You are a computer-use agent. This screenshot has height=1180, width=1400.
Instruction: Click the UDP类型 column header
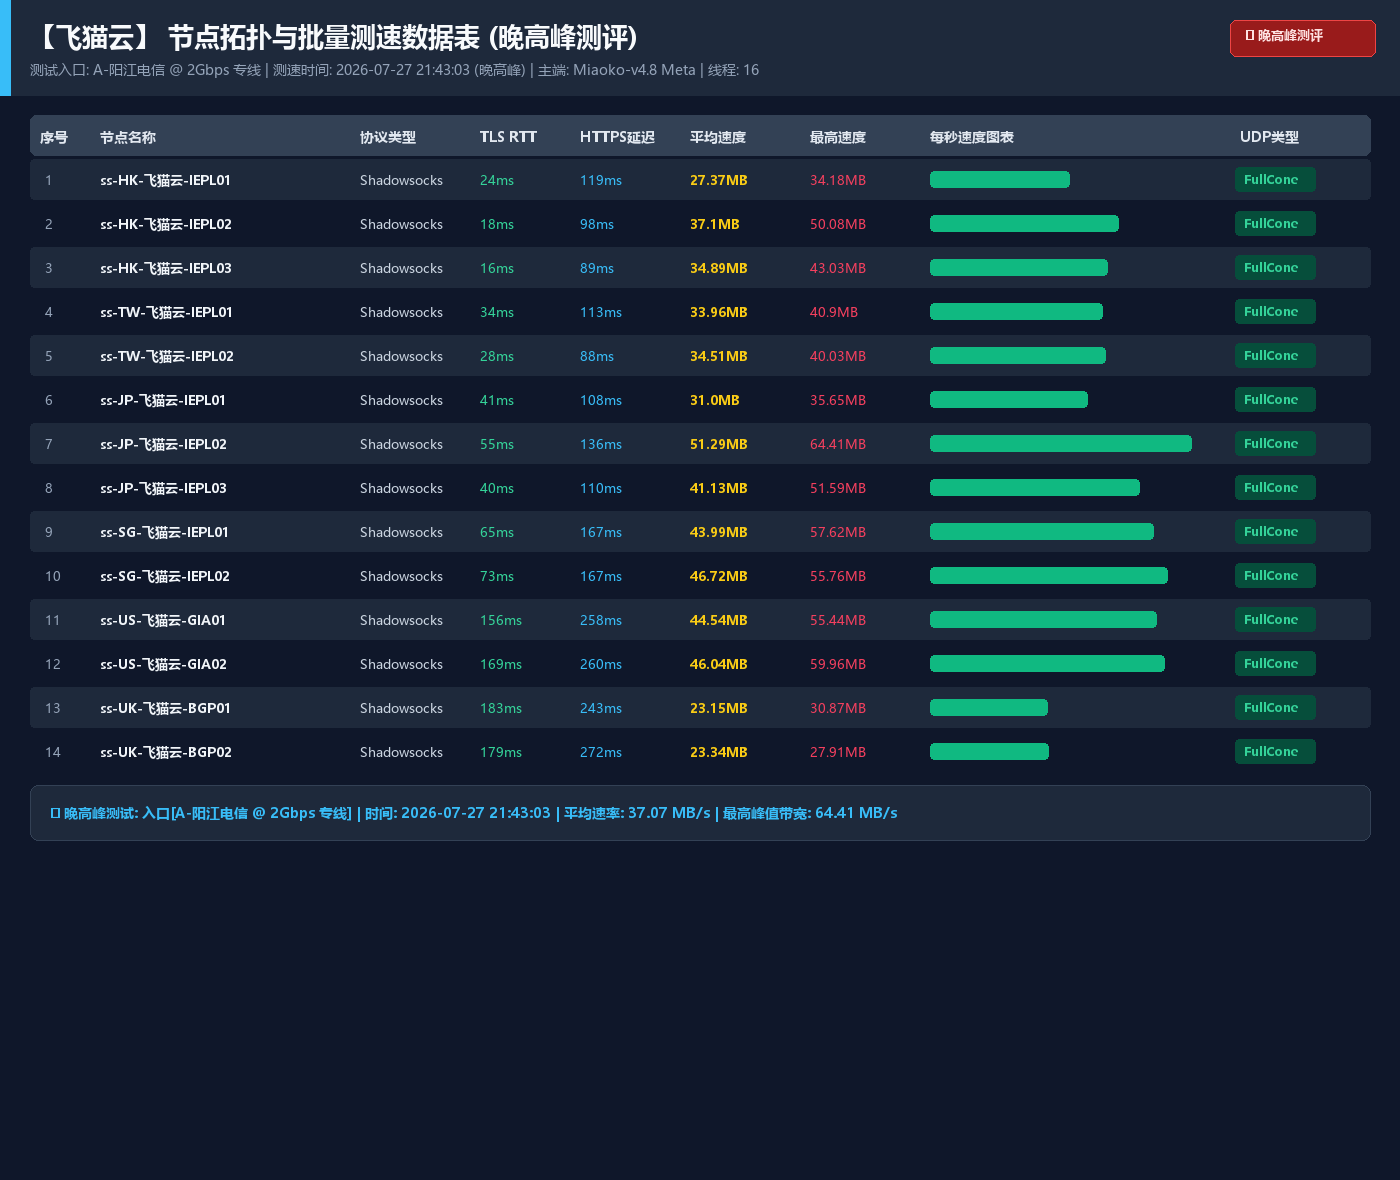[1269, 137]
